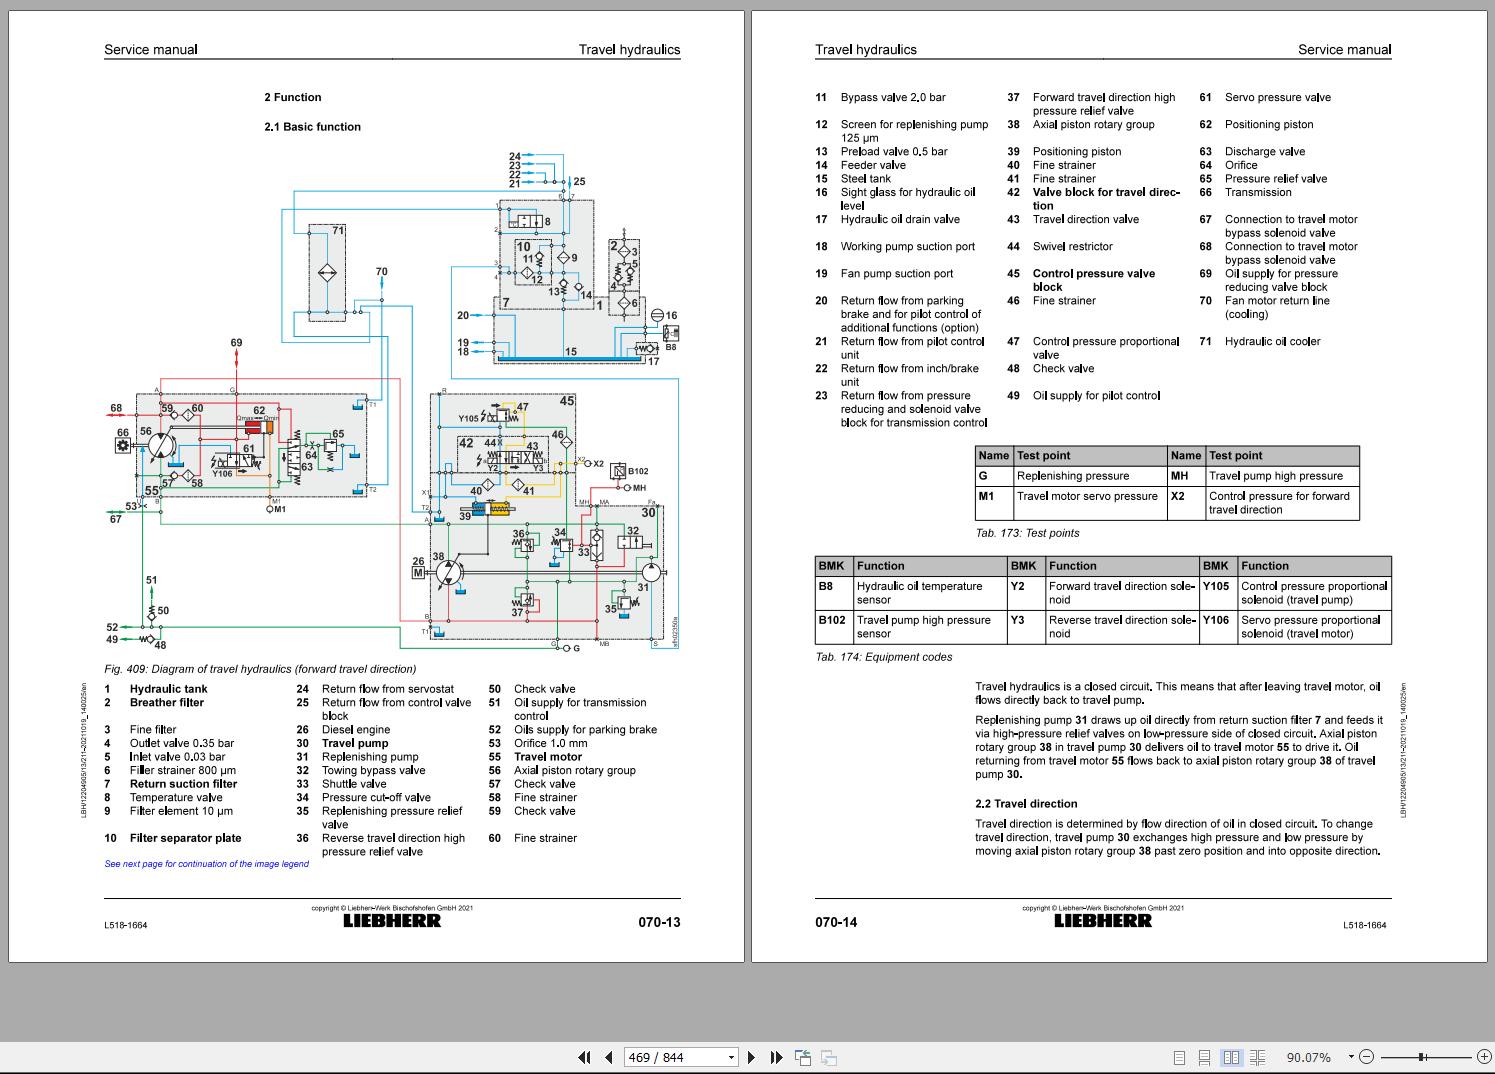
Task: Go to the next page
Action: tap(752, 1057)
